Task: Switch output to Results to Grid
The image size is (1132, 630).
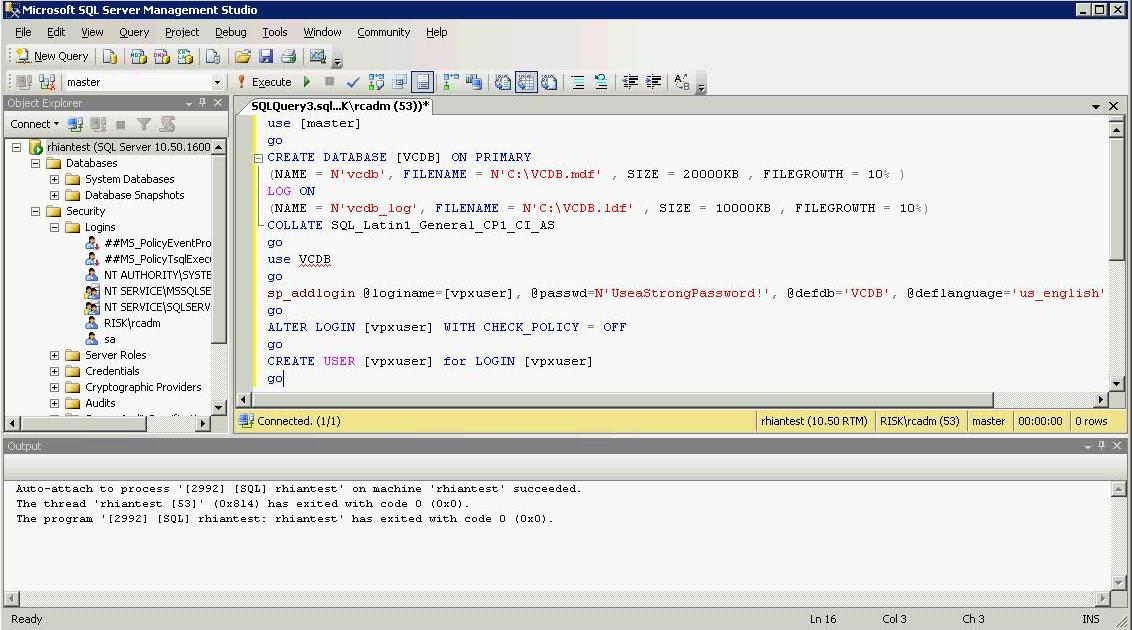Action: click(526, 82)
